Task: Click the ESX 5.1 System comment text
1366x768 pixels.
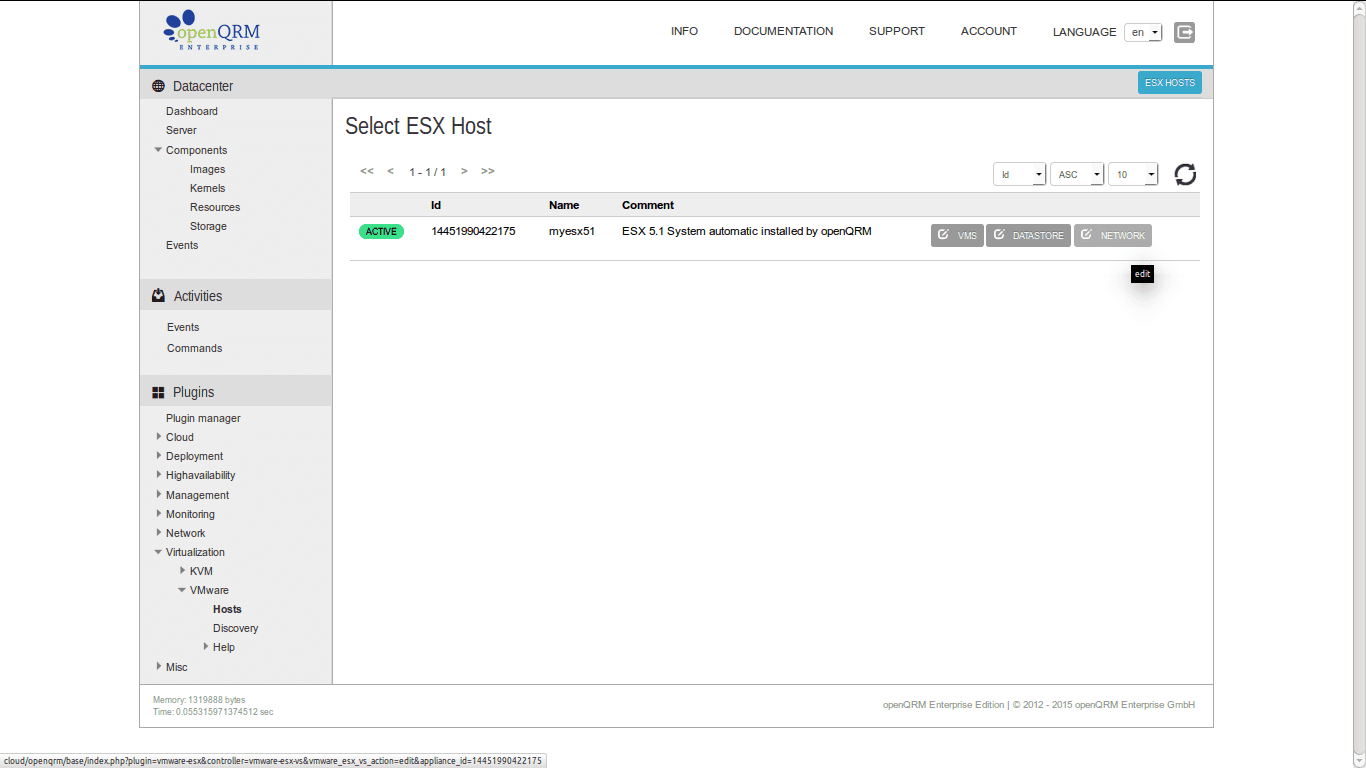Action: tap(747, 231)
